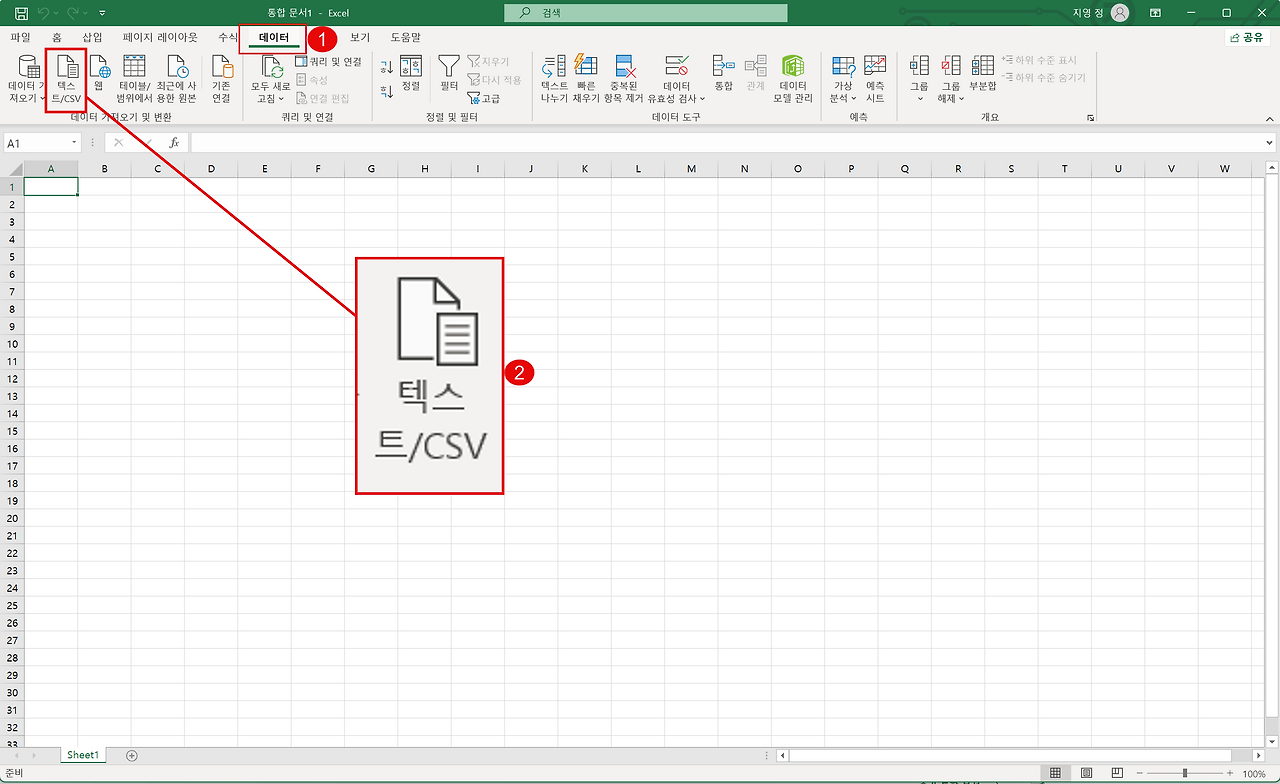Viewport: 1280px width, 784px height.
Task: Switch to the Insert (삽입) tab
Action: pyautogui.click(x=92, y=37)
